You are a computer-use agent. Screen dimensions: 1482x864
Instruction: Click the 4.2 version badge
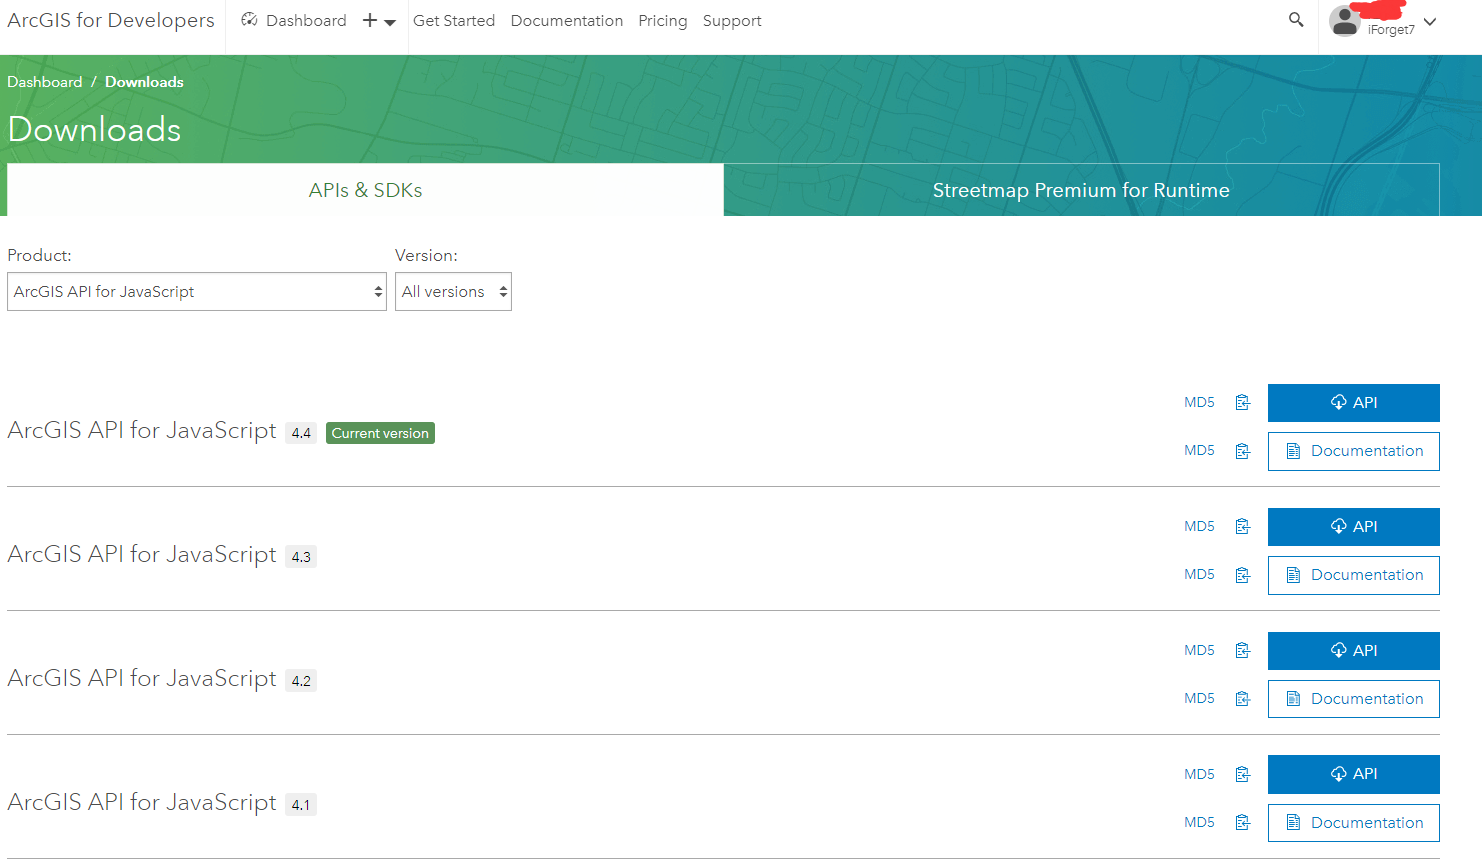[301, 681]
